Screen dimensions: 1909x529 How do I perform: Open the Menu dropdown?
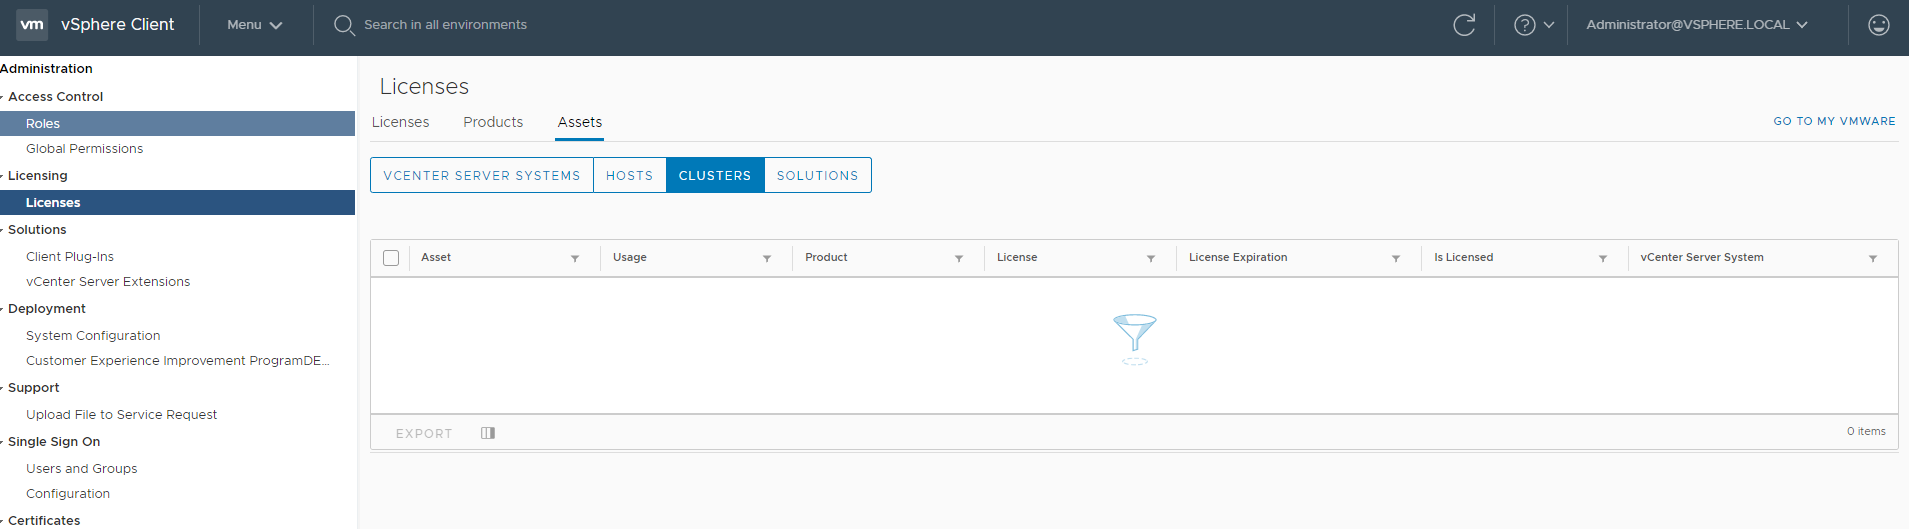click(254, 25)
